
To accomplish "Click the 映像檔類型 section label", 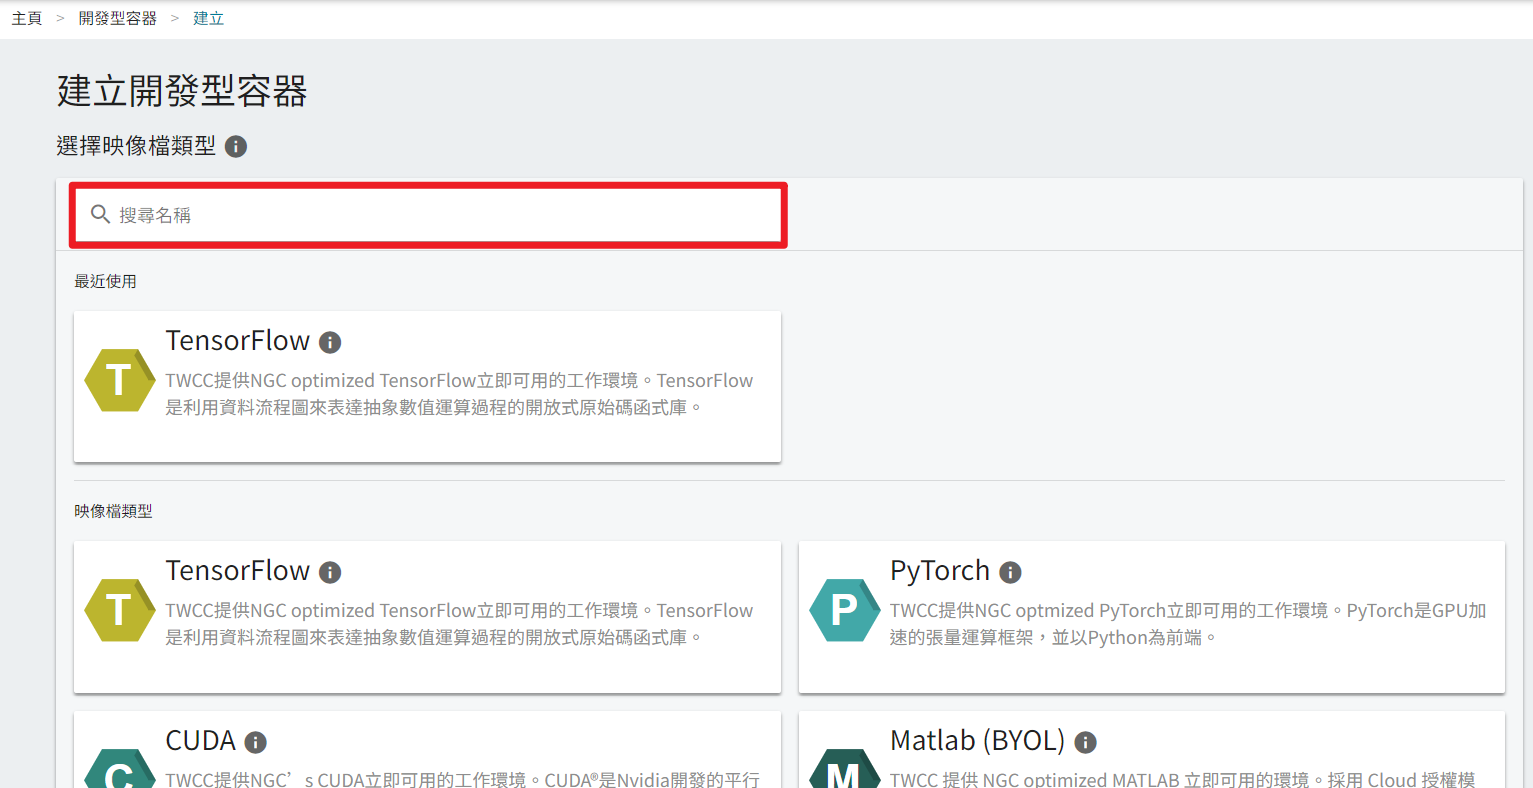I will tap(113, 512).
